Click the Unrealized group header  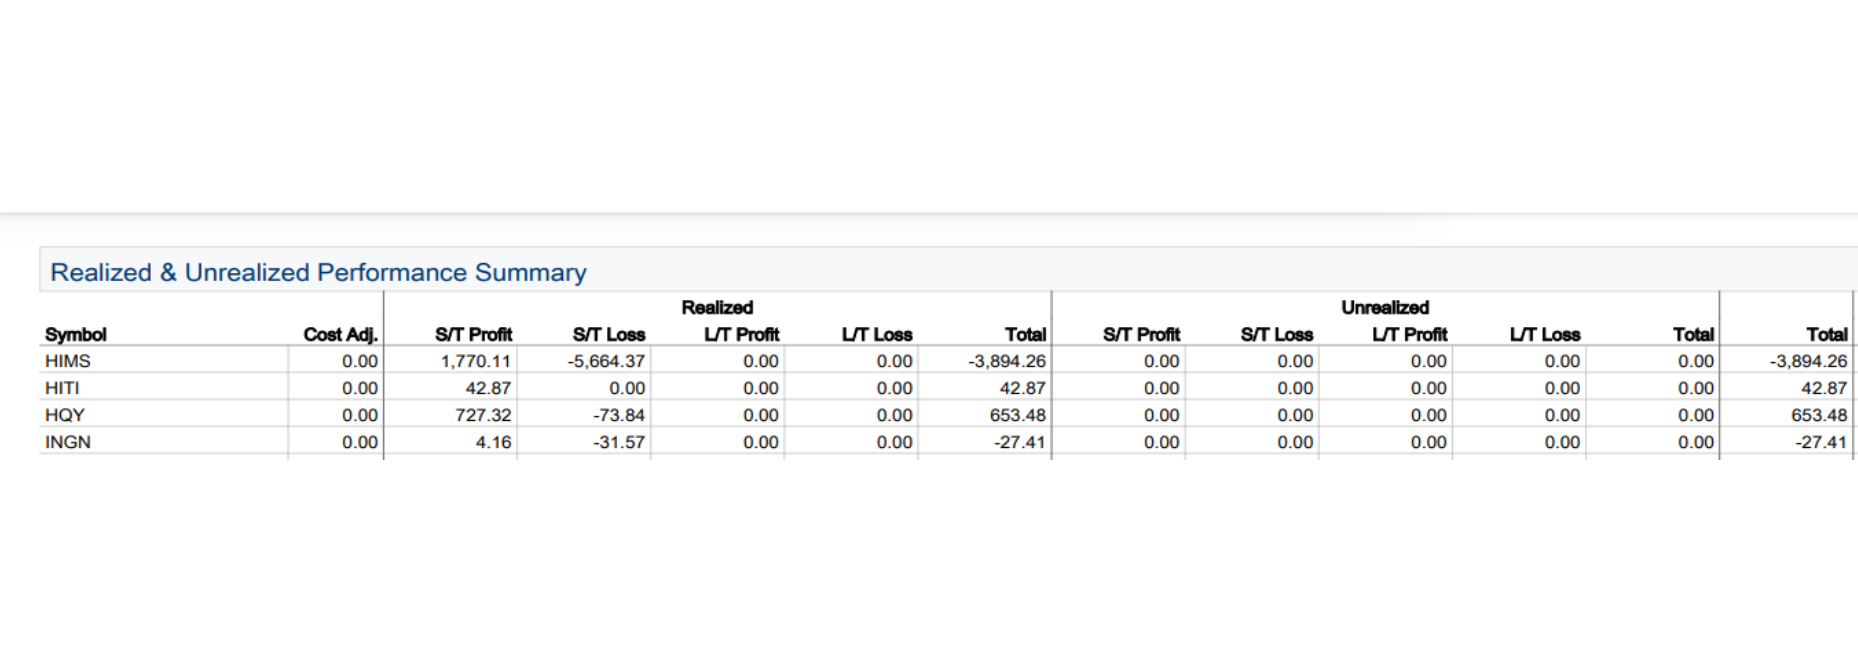[1385, 307]
